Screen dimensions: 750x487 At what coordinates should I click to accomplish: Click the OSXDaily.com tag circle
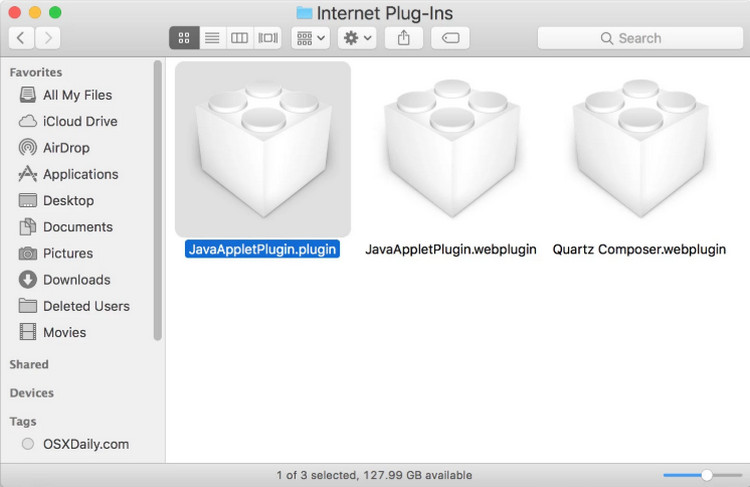(28, 444)
